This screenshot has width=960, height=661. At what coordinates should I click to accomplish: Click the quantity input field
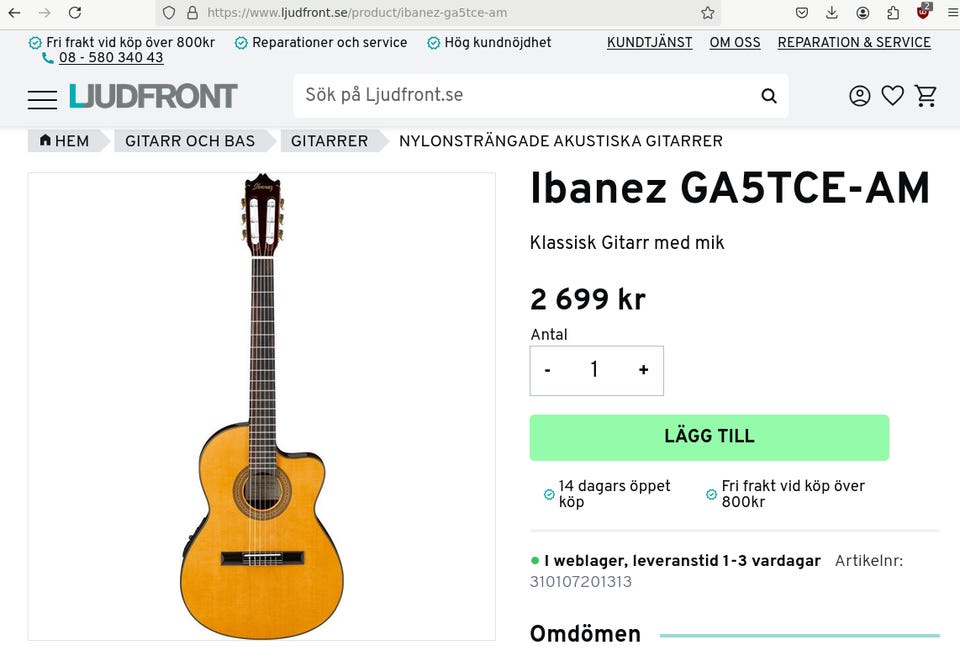click(595, 370)
